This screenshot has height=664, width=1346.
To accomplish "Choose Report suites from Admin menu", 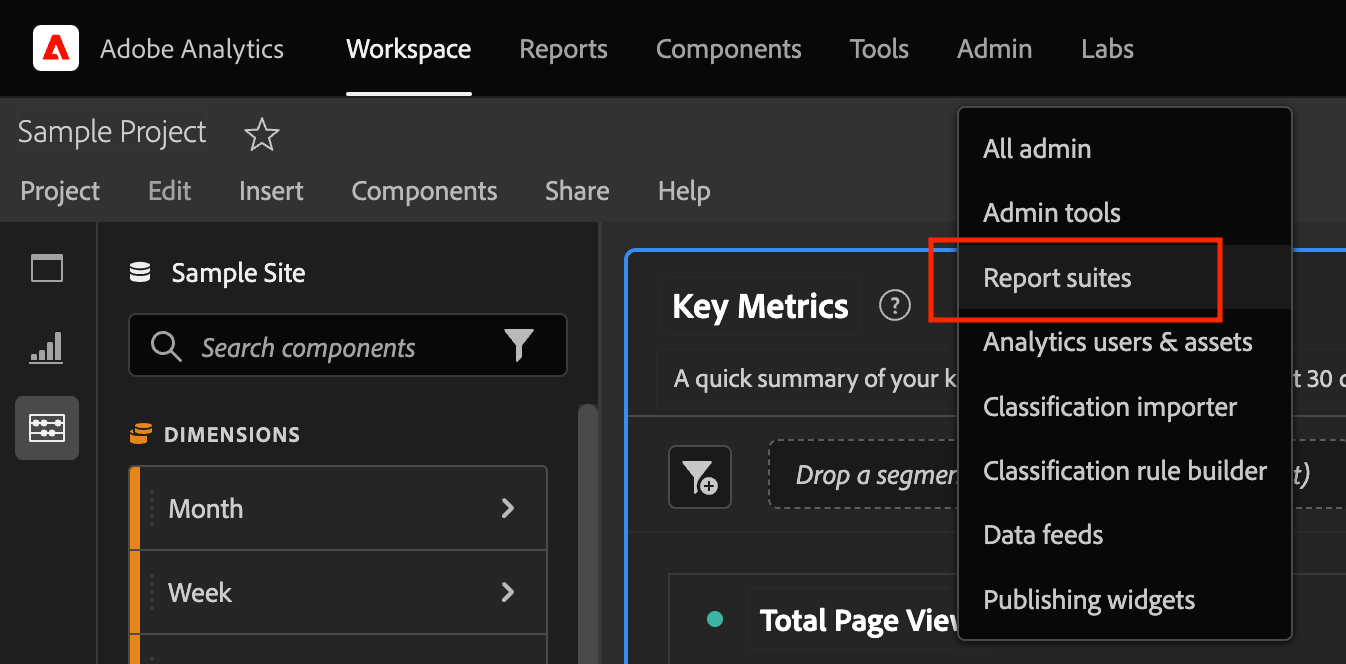I will pyautogui.click(x=1057, y=278).
